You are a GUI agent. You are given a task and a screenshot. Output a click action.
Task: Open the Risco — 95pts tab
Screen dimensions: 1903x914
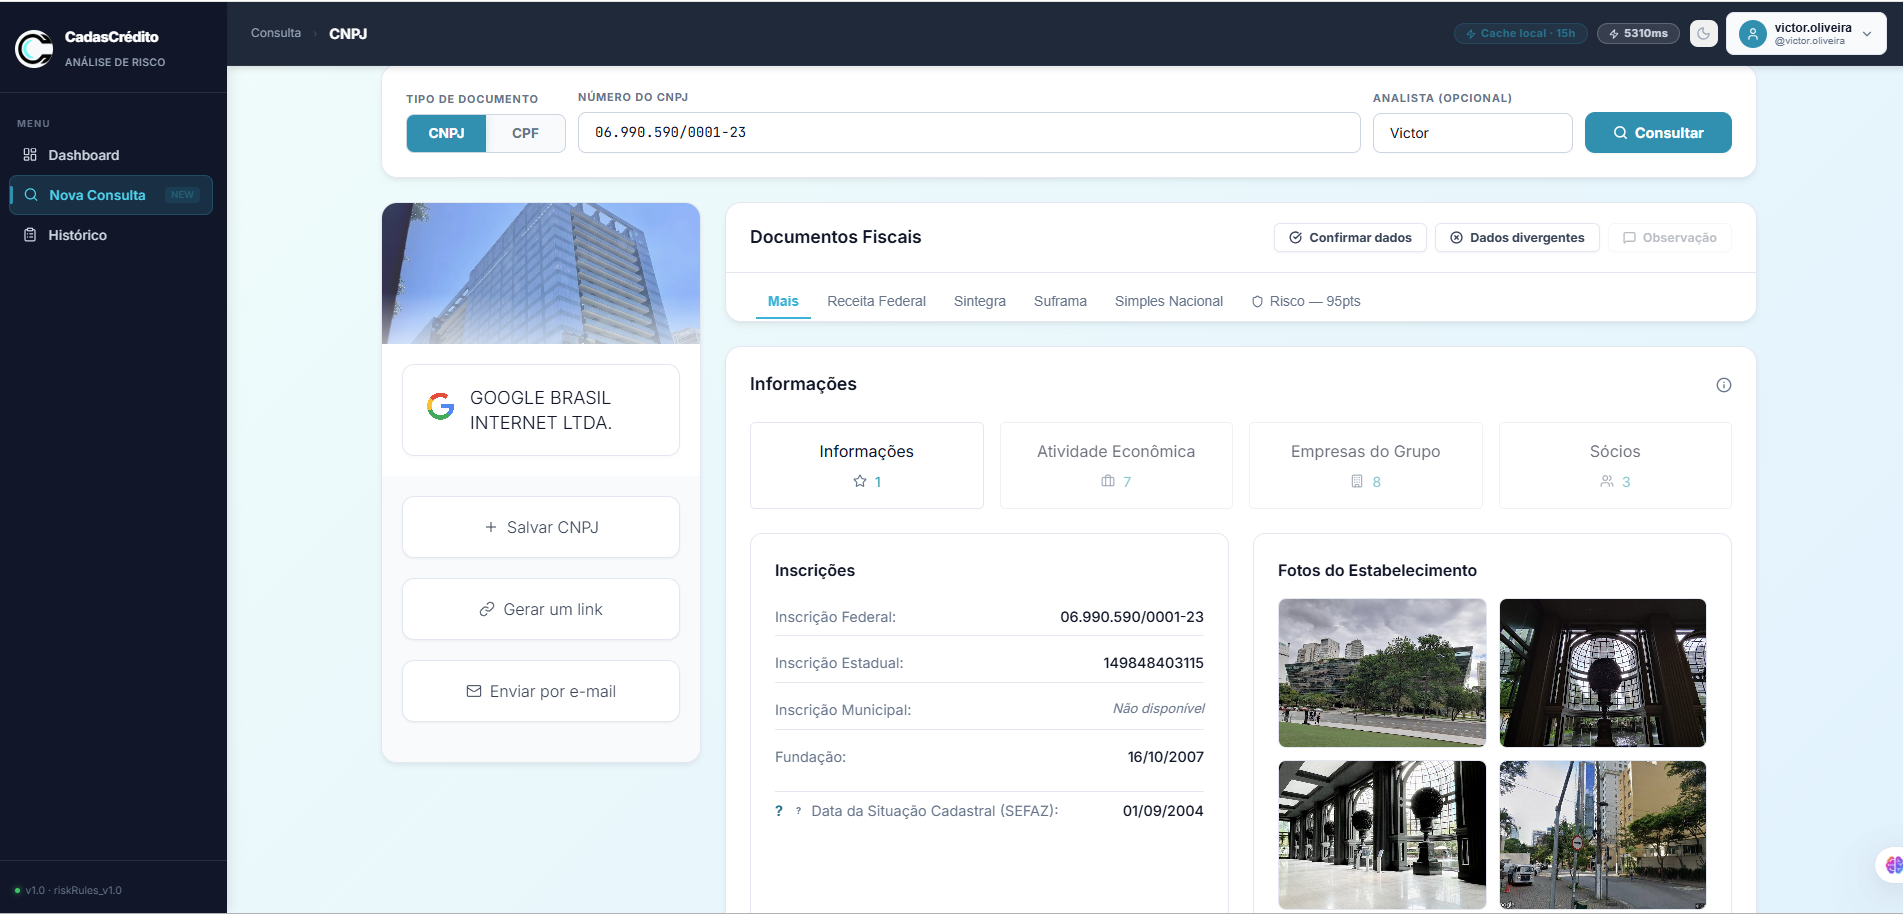(1306, 301)
